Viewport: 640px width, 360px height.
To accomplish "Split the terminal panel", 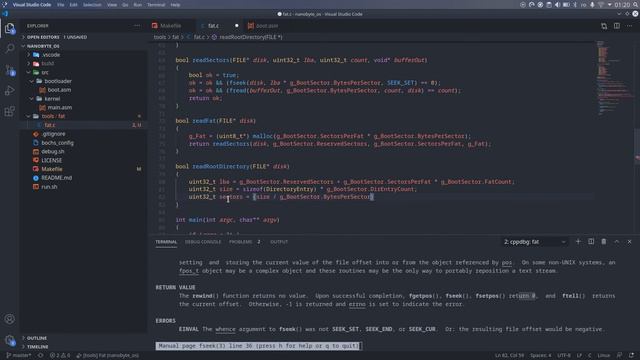I will click(591, 242).
